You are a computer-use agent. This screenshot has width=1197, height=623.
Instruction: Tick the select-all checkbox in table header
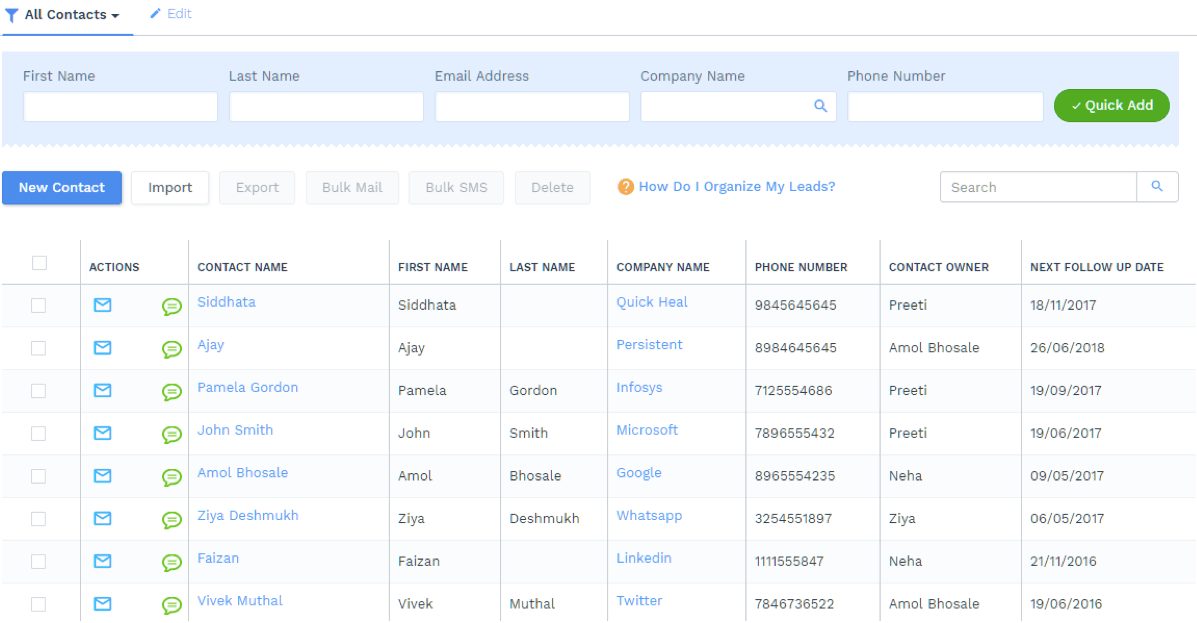pos(40,263)
